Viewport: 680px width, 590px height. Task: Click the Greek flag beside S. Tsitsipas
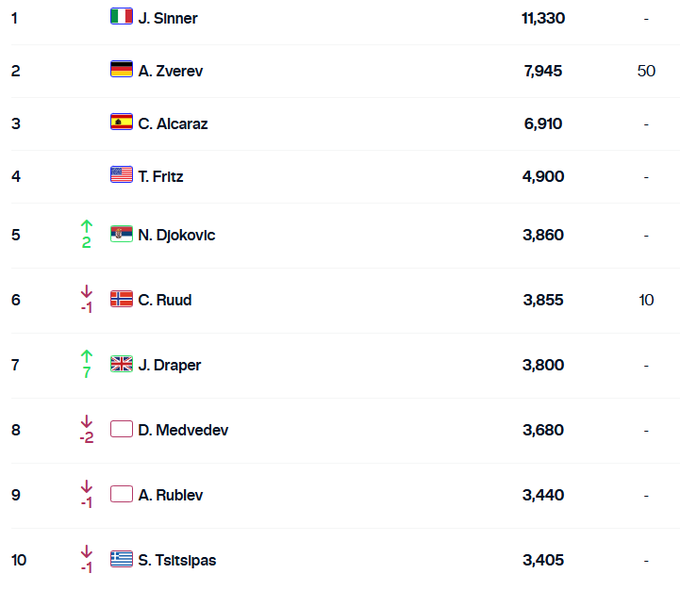pyautogui.click(x=121, y=559)
